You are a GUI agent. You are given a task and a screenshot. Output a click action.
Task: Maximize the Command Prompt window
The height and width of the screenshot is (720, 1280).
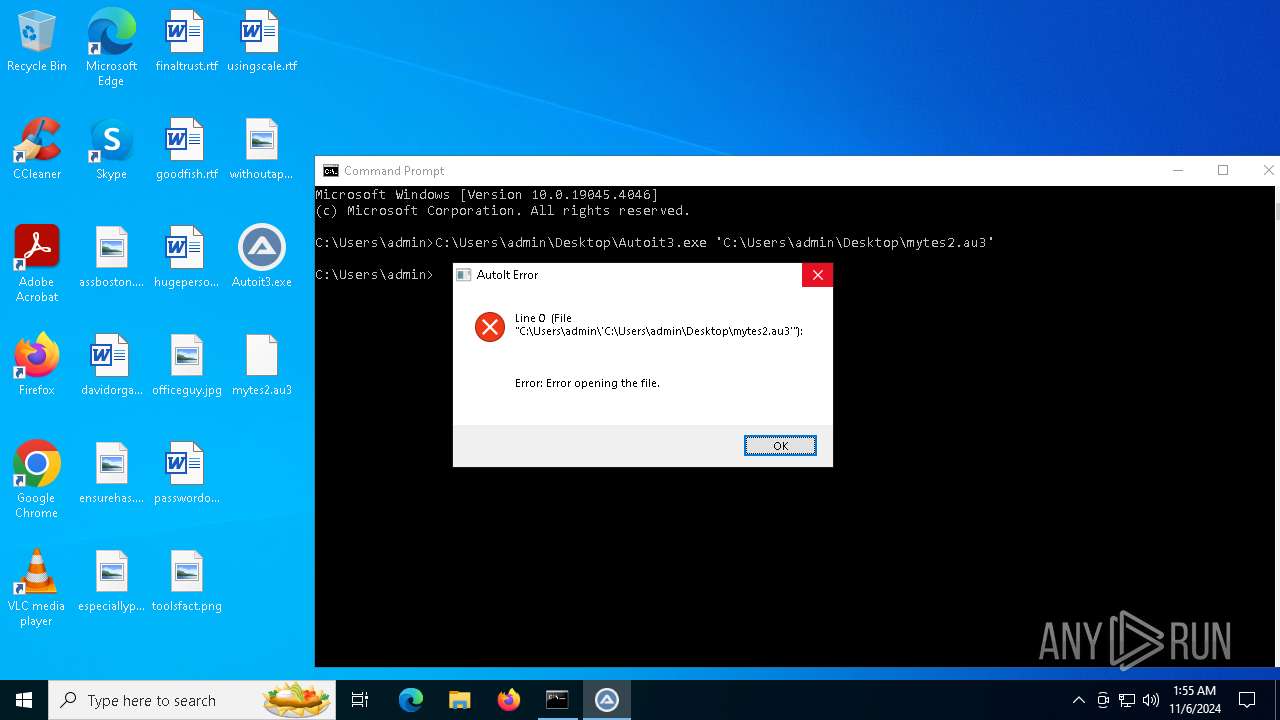(x=1223, y=171)
